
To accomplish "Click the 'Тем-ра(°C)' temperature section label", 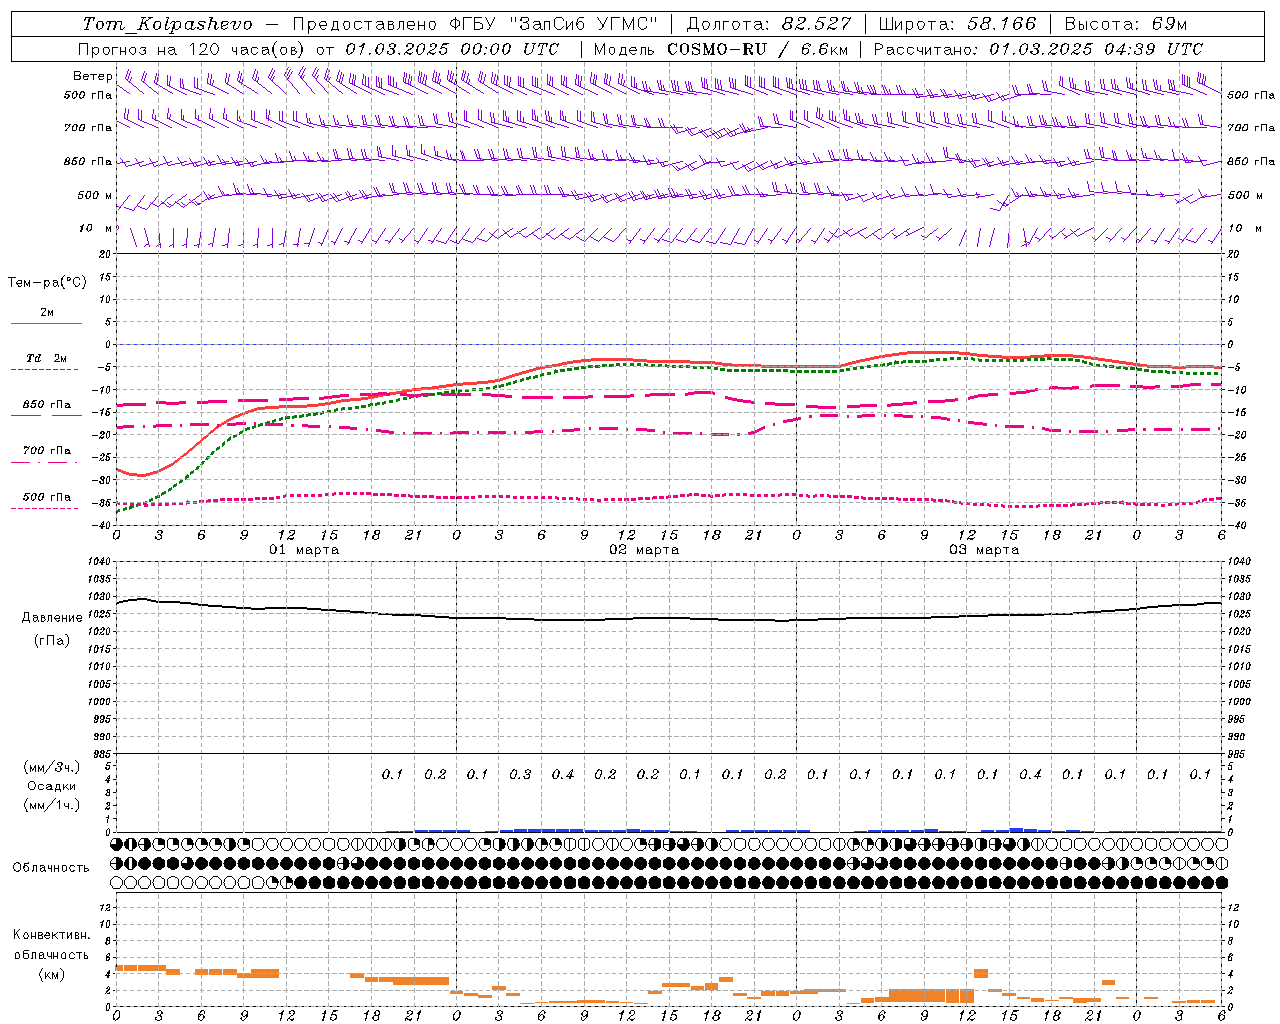I will [x=47, y=283].
